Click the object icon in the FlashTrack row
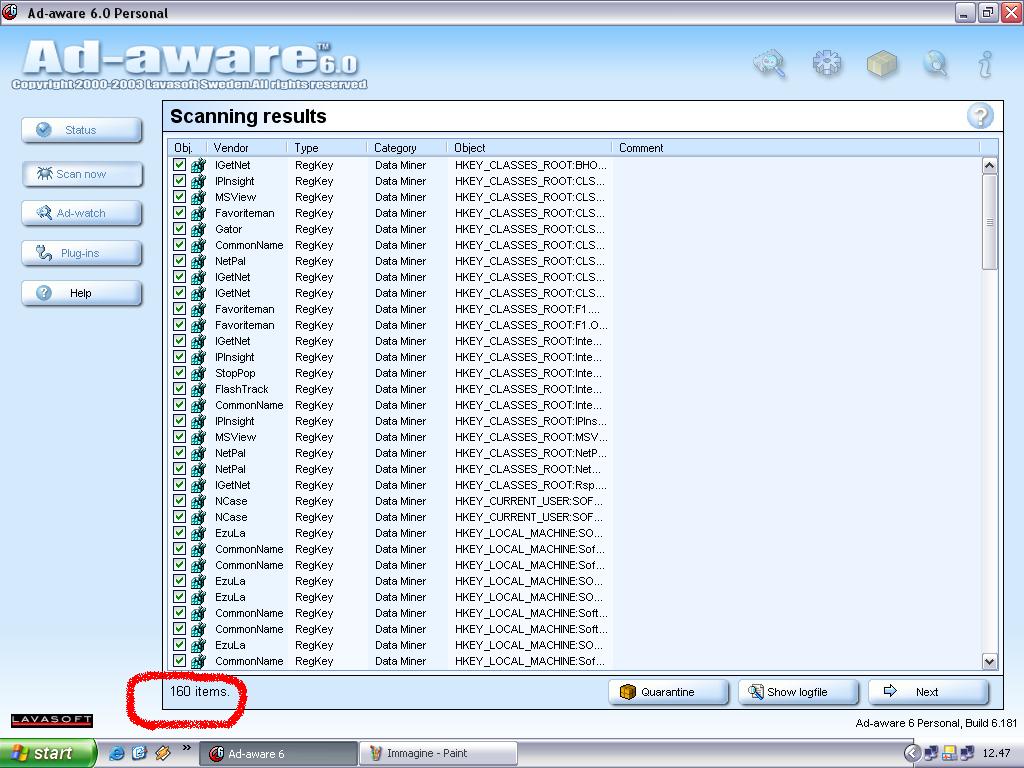The image size is (1024, 768). (198, 389)
